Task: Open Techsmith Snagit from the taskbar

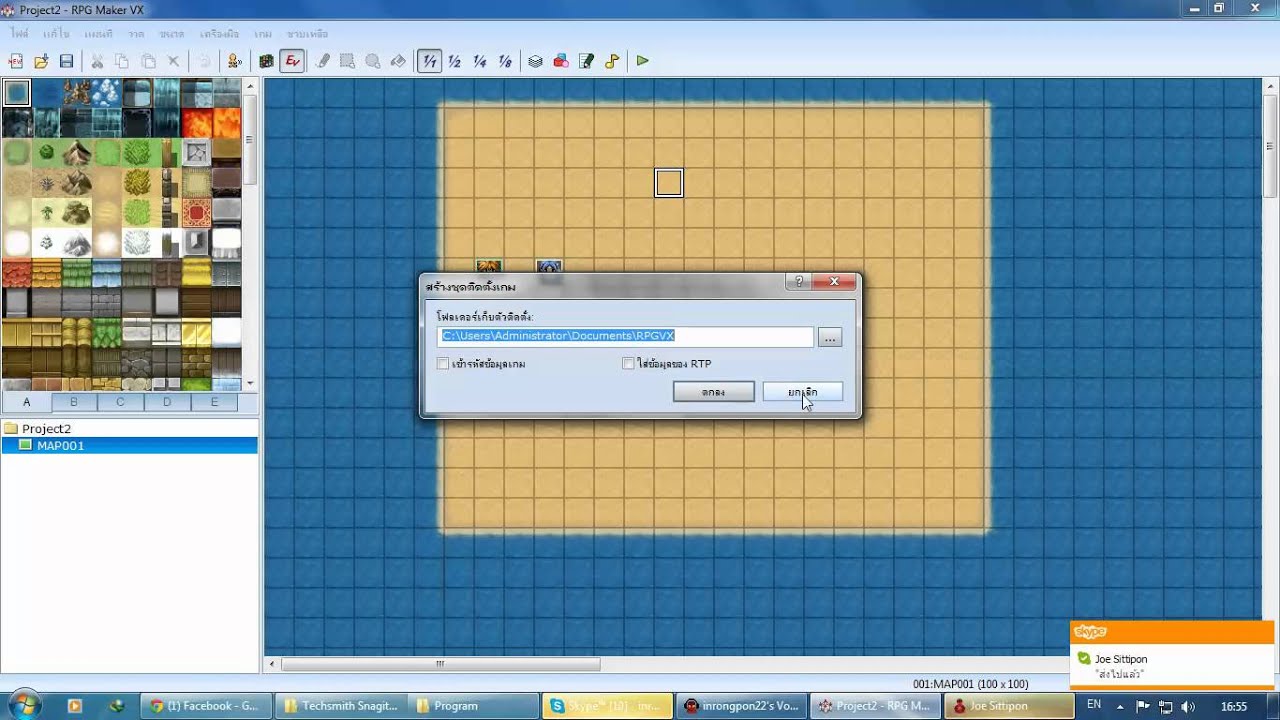Action: click(x=340, y=706)
